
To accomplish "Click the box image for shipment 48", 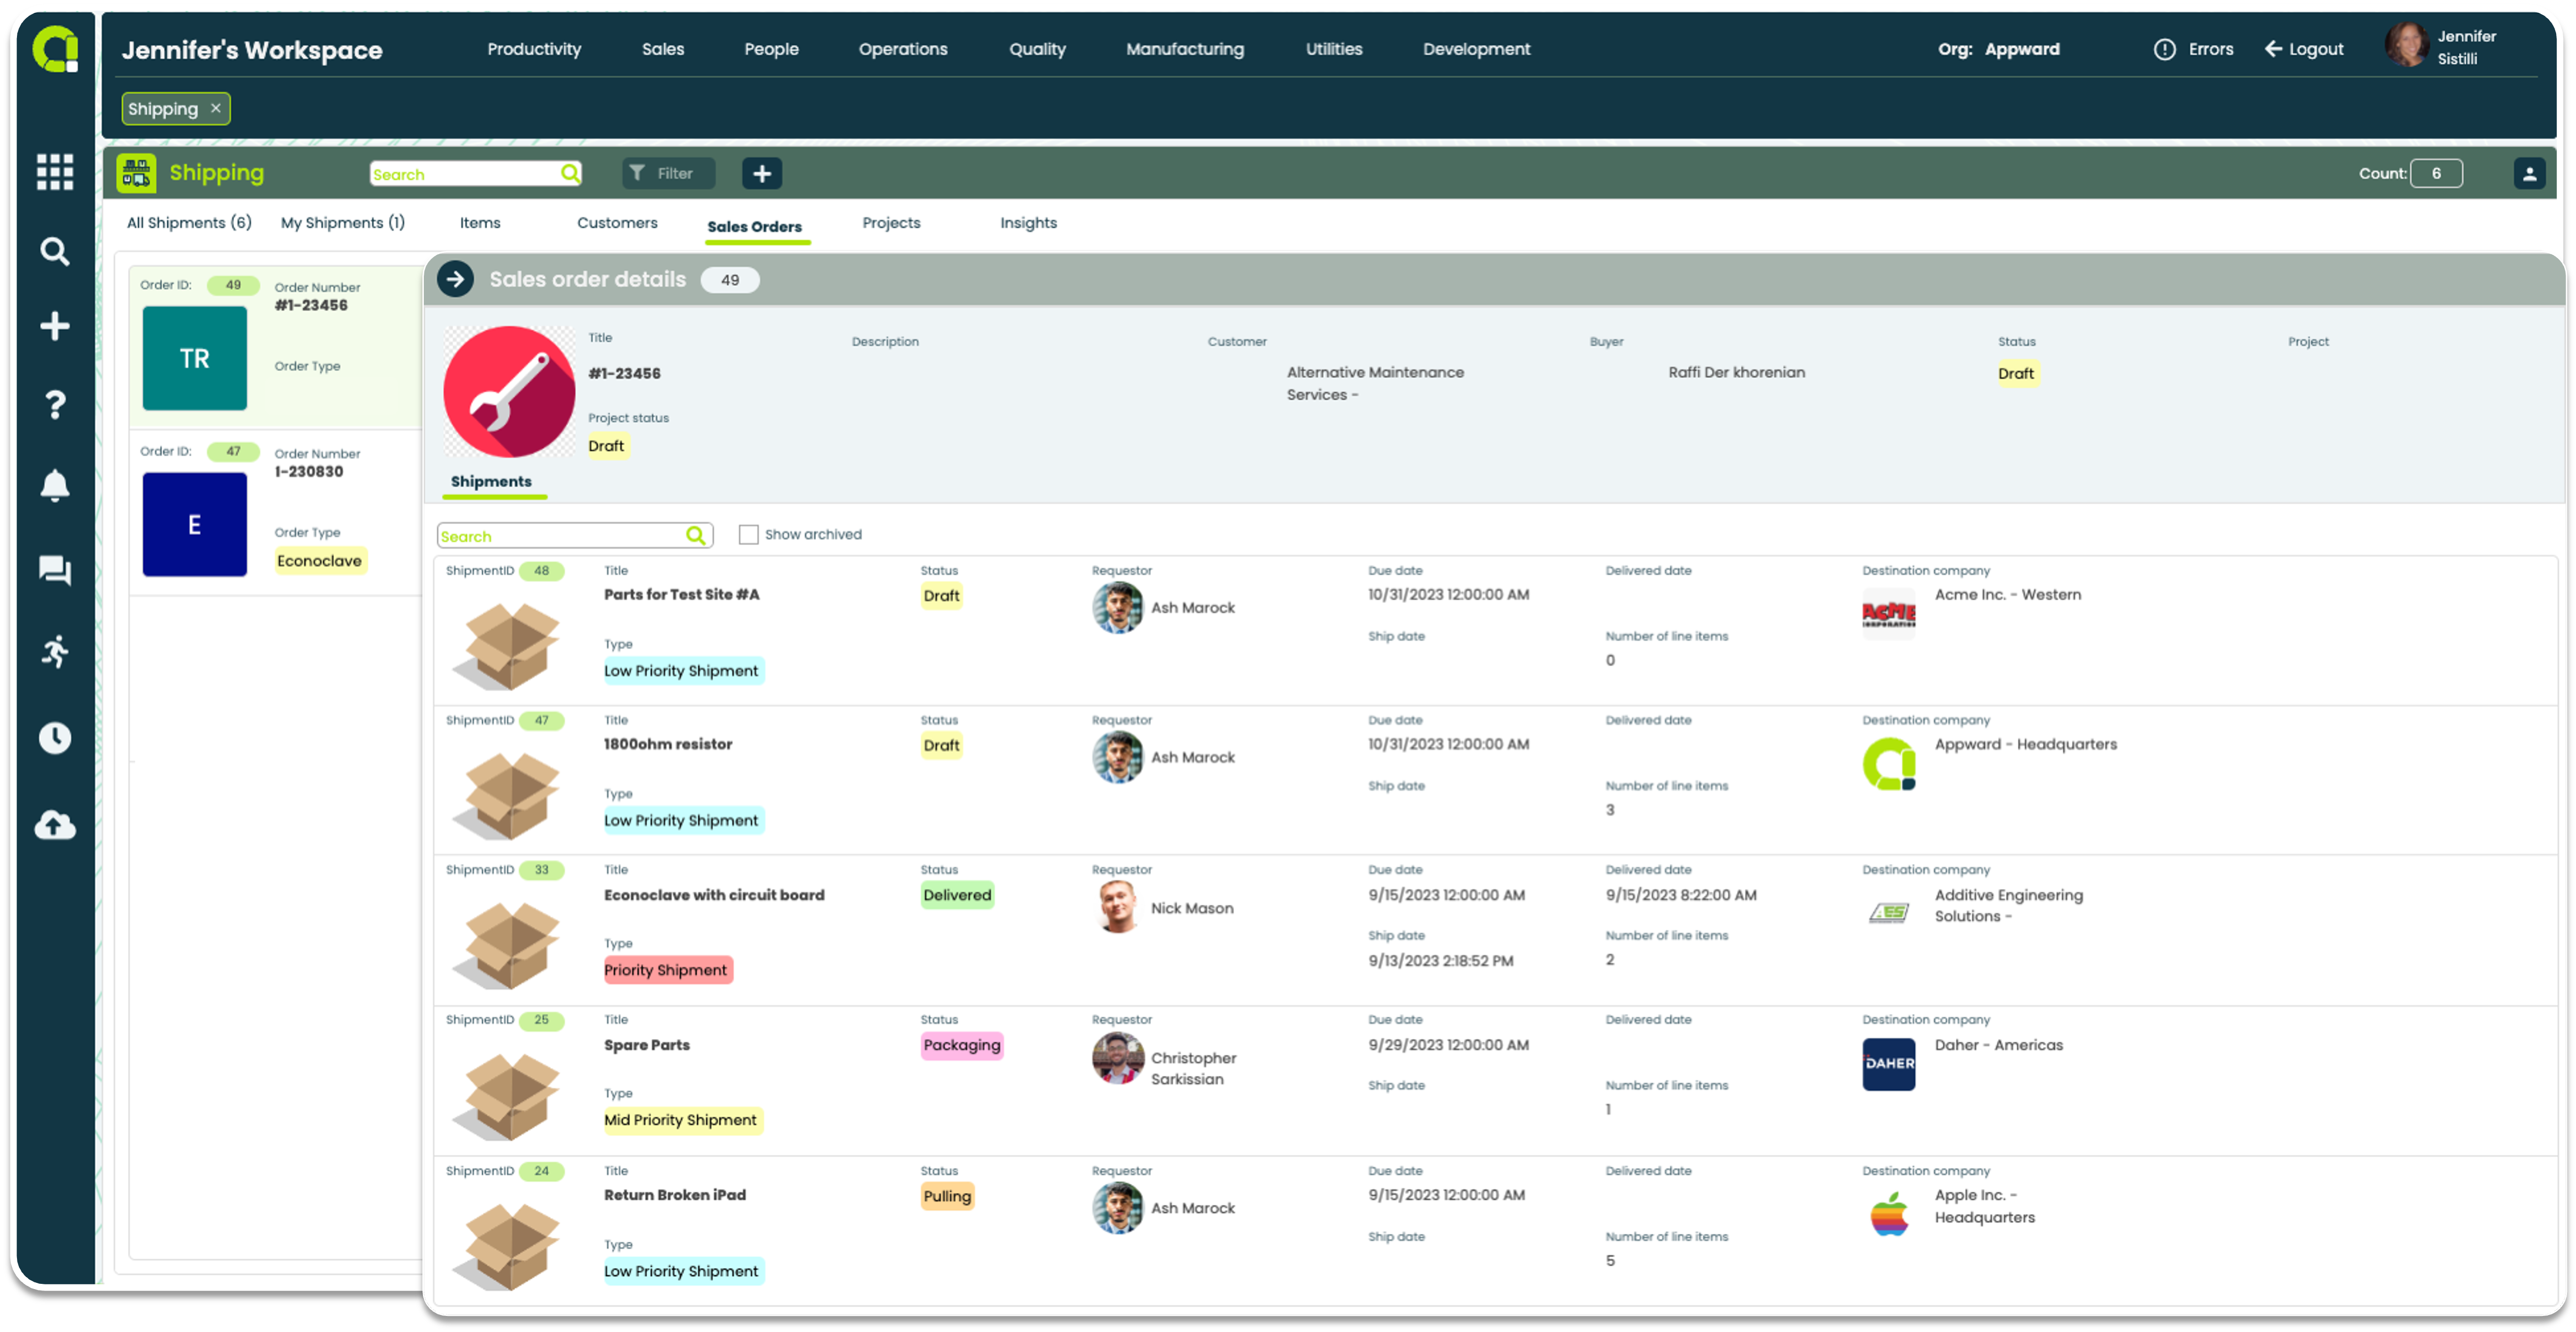I will (508, 645).
